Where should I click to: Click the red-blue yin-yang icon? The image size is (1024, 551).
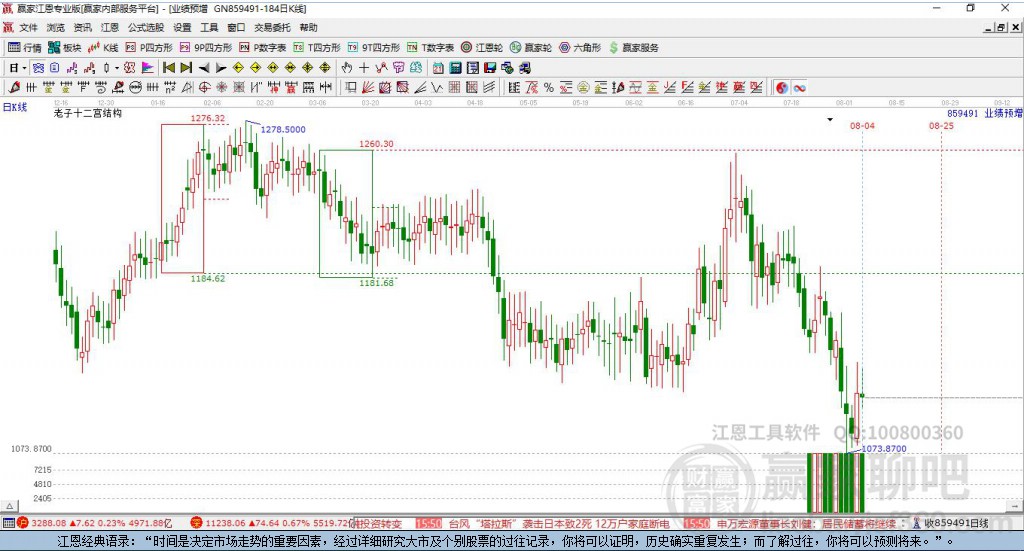click(782, 87)
